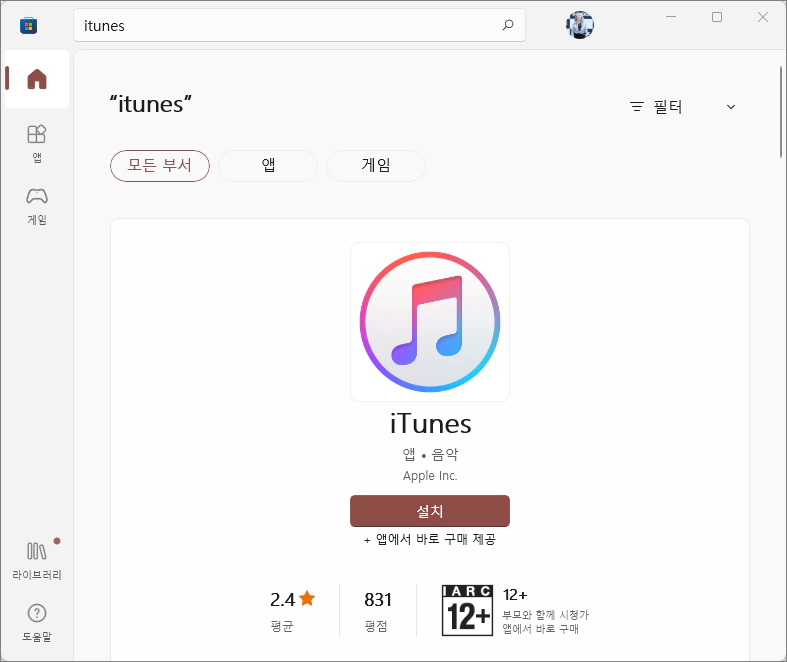Close the Microsoft Store window
Image resolution: width=787 pixels, height=662 pixels.
click(x=763, y=17)
